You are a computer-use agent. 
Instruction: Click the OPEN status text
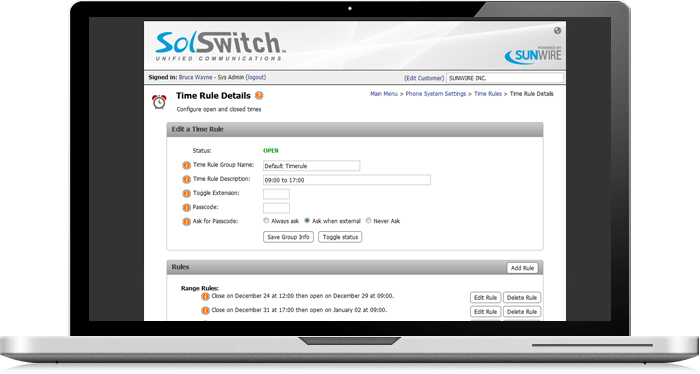click(x=271, y=151)
